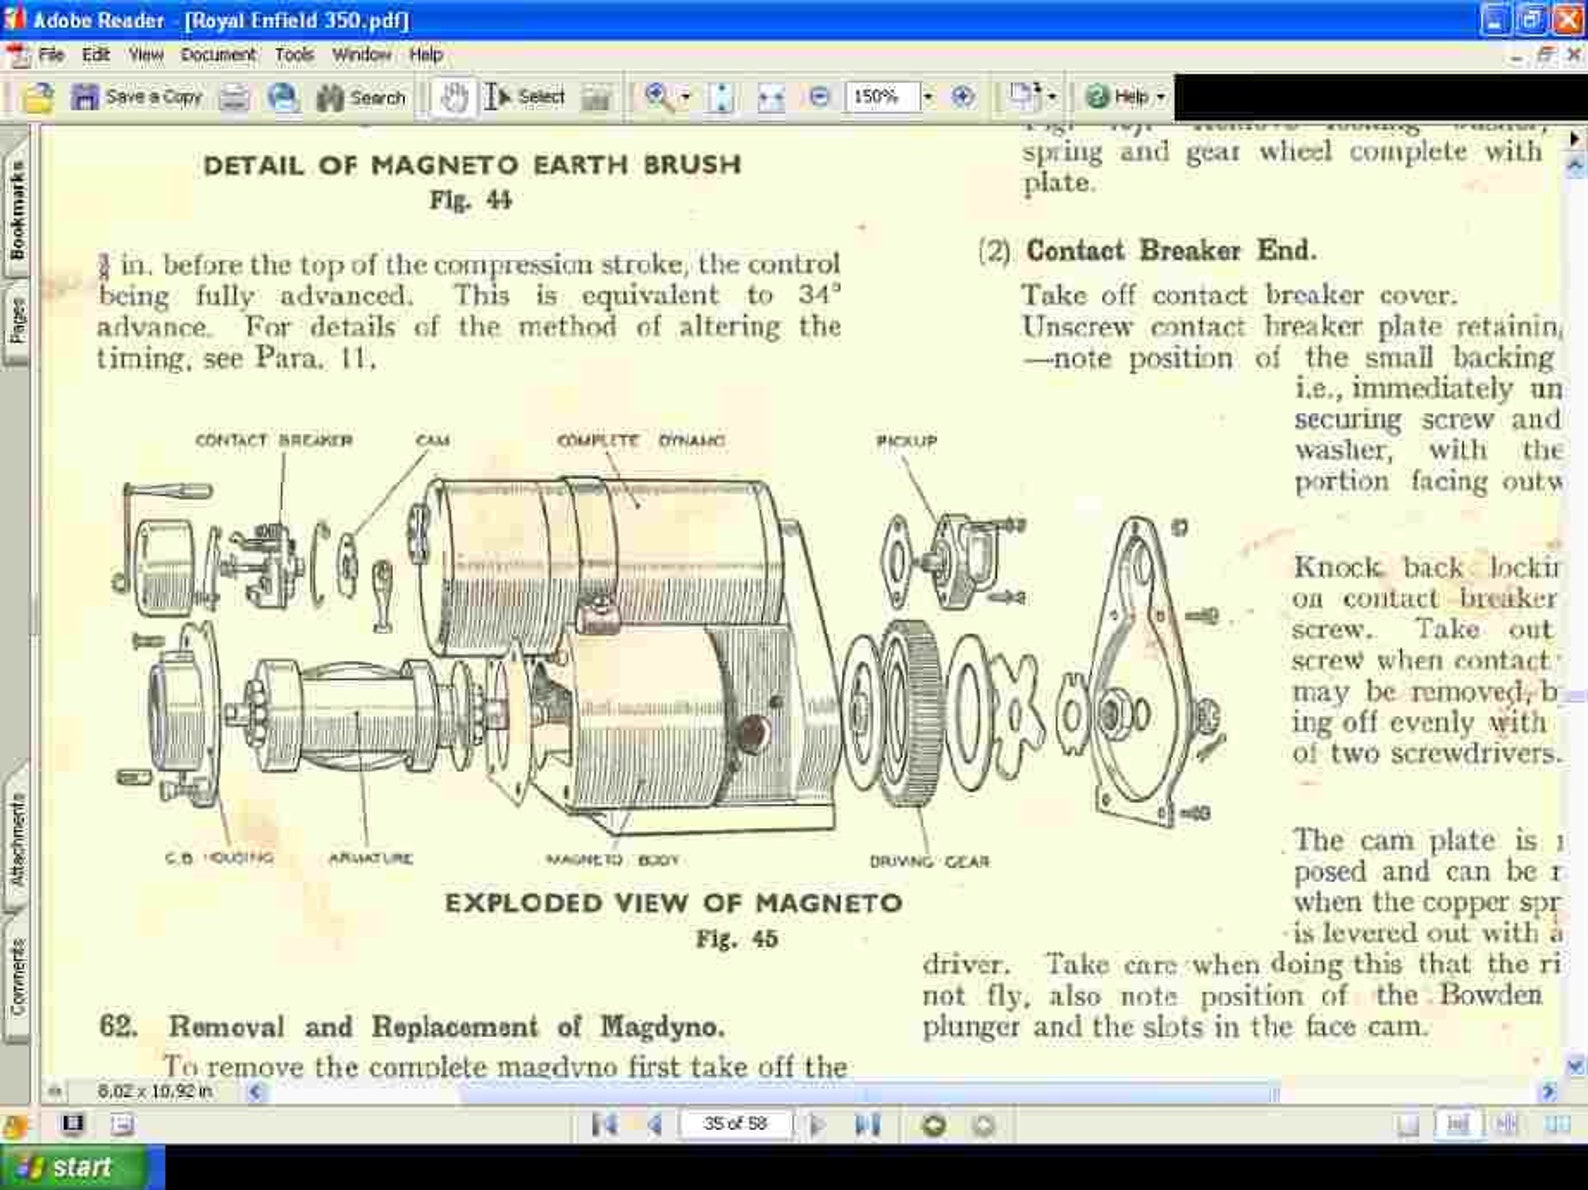The width and height of the screenshot is (1588, 1190).
Task: Click the '35 of 58' page field
Action: [735, 1124]
